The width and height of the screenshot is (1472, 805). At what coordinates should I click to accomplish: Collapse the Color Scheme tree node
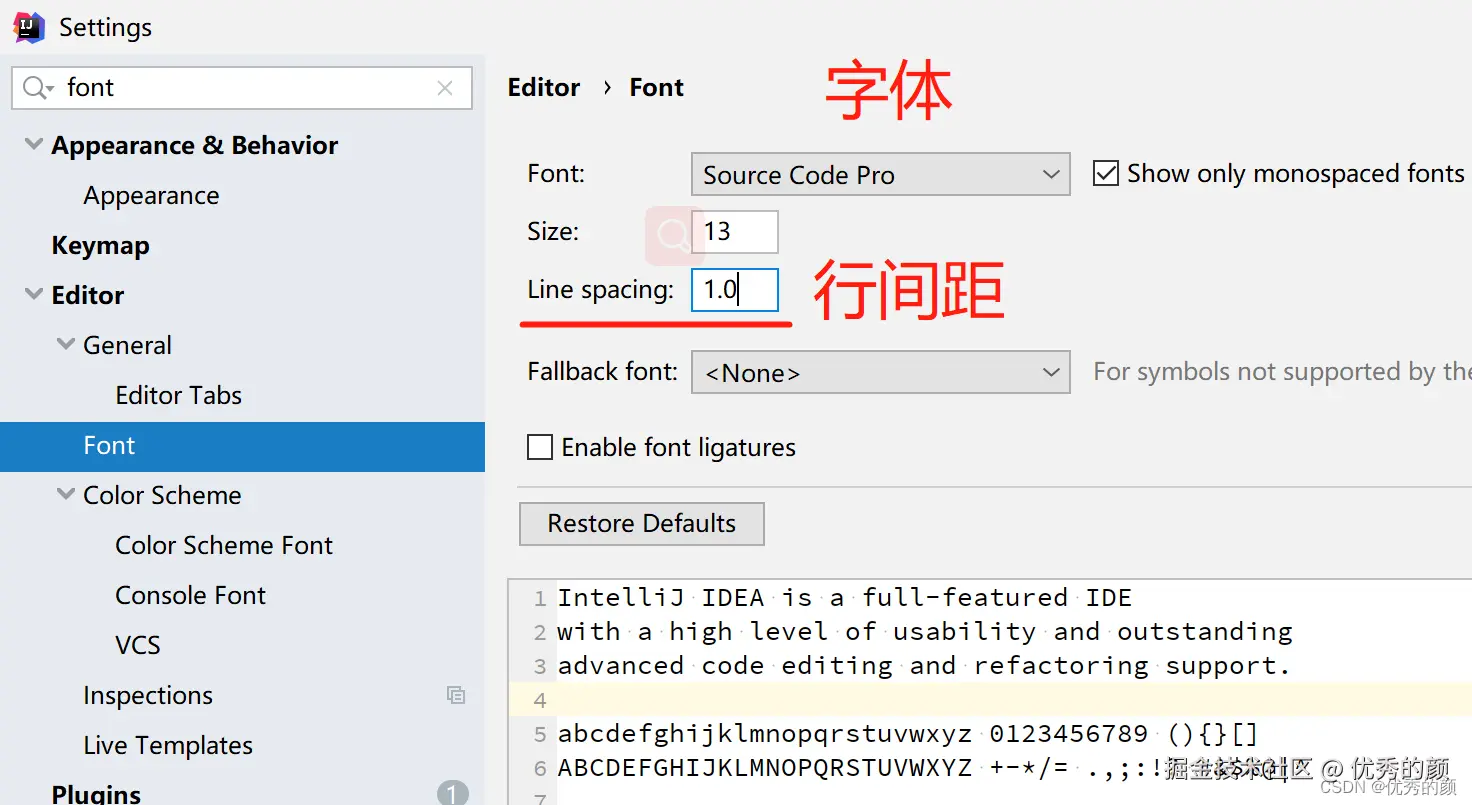[x=66, y=495]
